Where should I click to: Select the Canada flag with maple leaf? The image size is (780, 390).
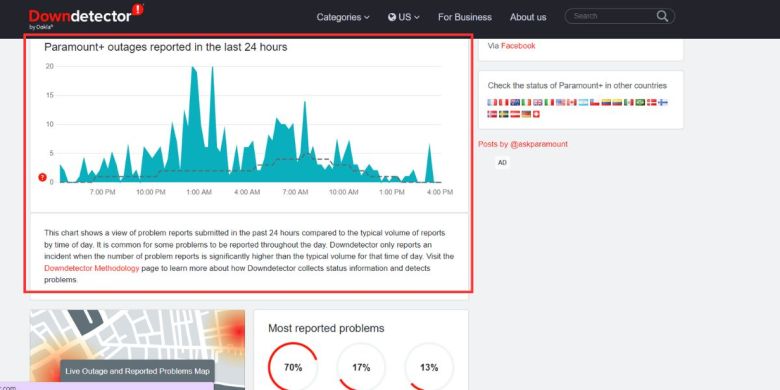(x=572, y=102)
